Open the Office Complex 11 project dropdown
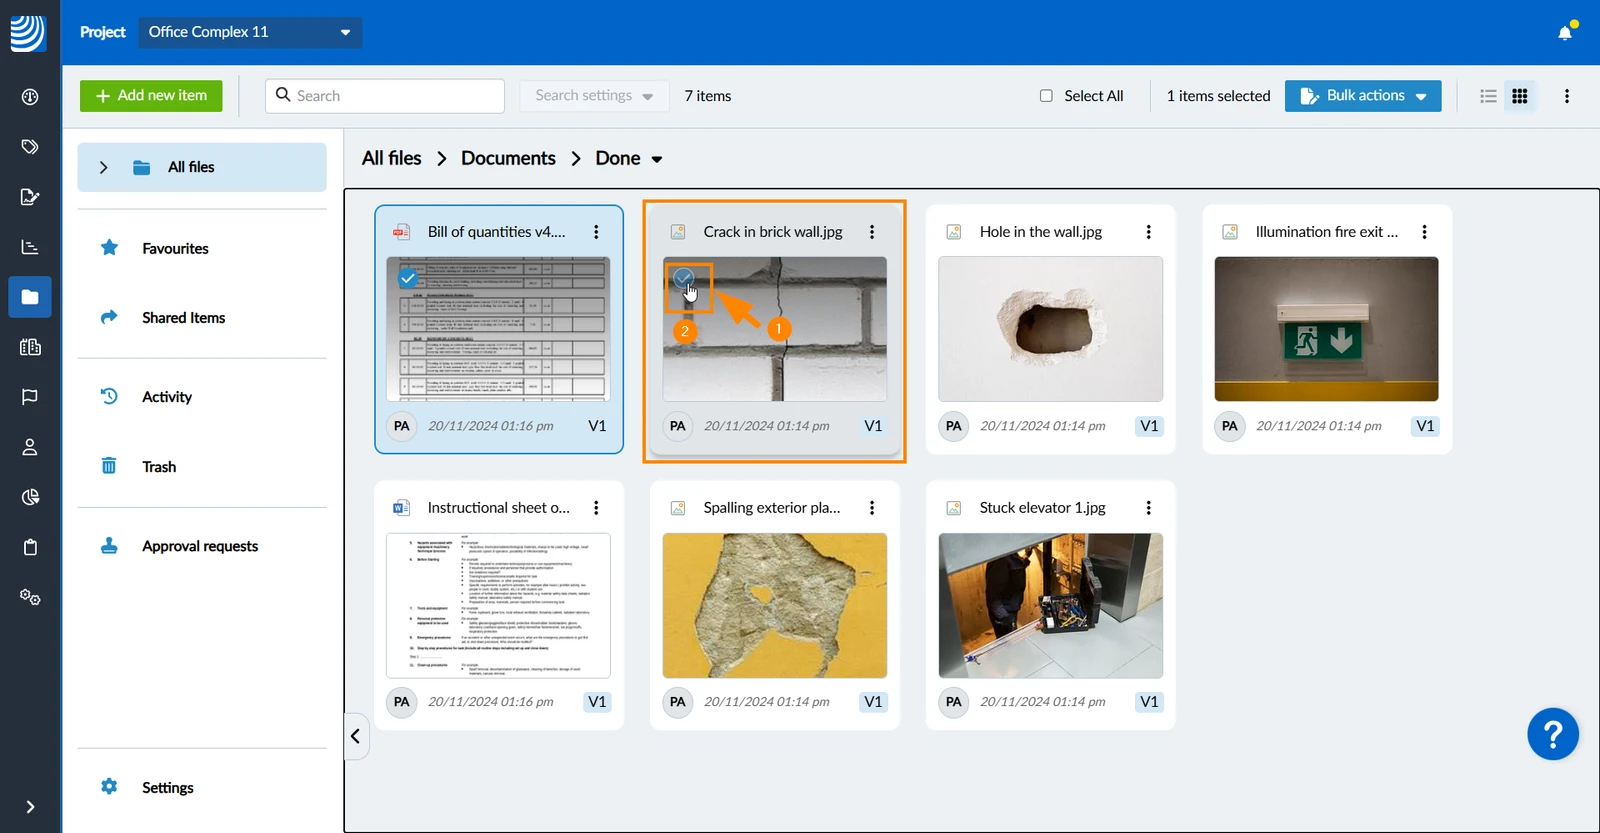 250,32
